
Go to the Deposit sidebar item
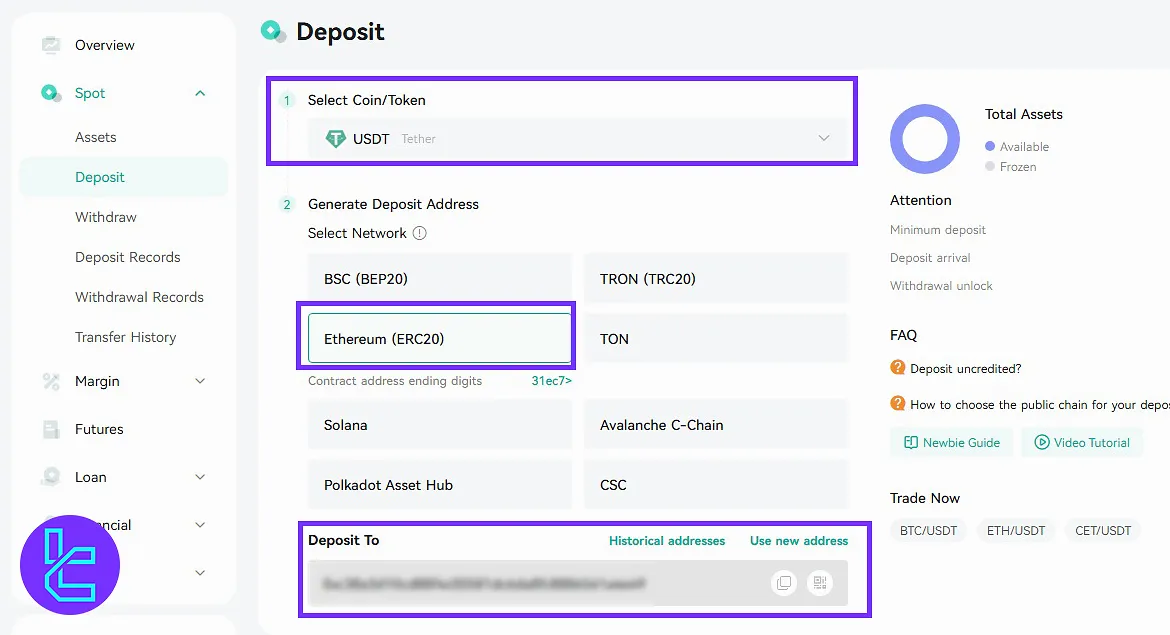pyautogui.click(x=124, y=178)
